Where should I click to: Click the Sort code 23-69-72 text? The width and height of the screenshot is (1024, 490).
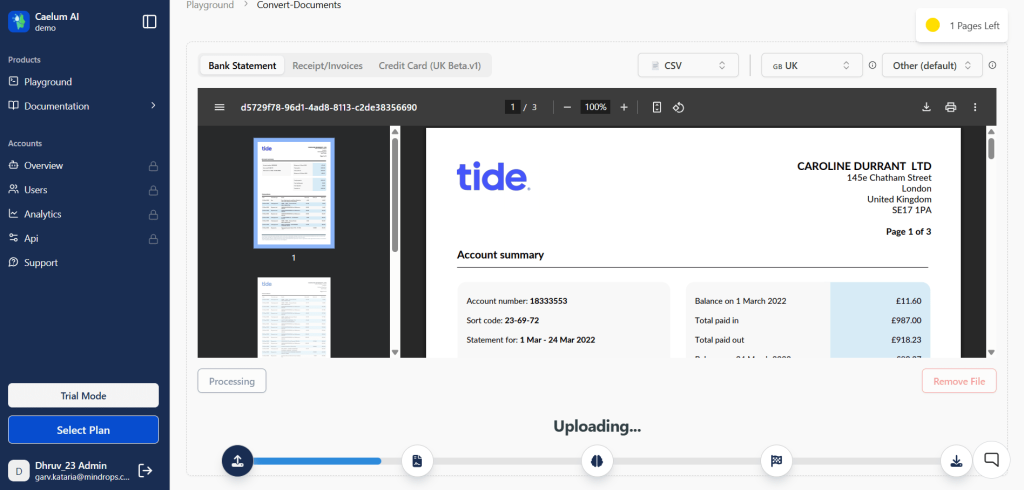502,320
